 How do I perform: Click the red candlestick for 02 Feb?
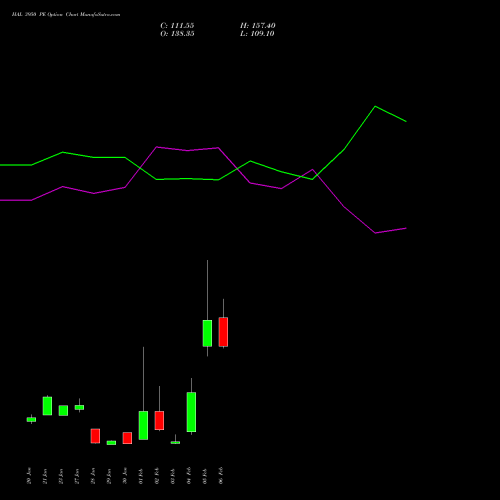tap(159, 420)
